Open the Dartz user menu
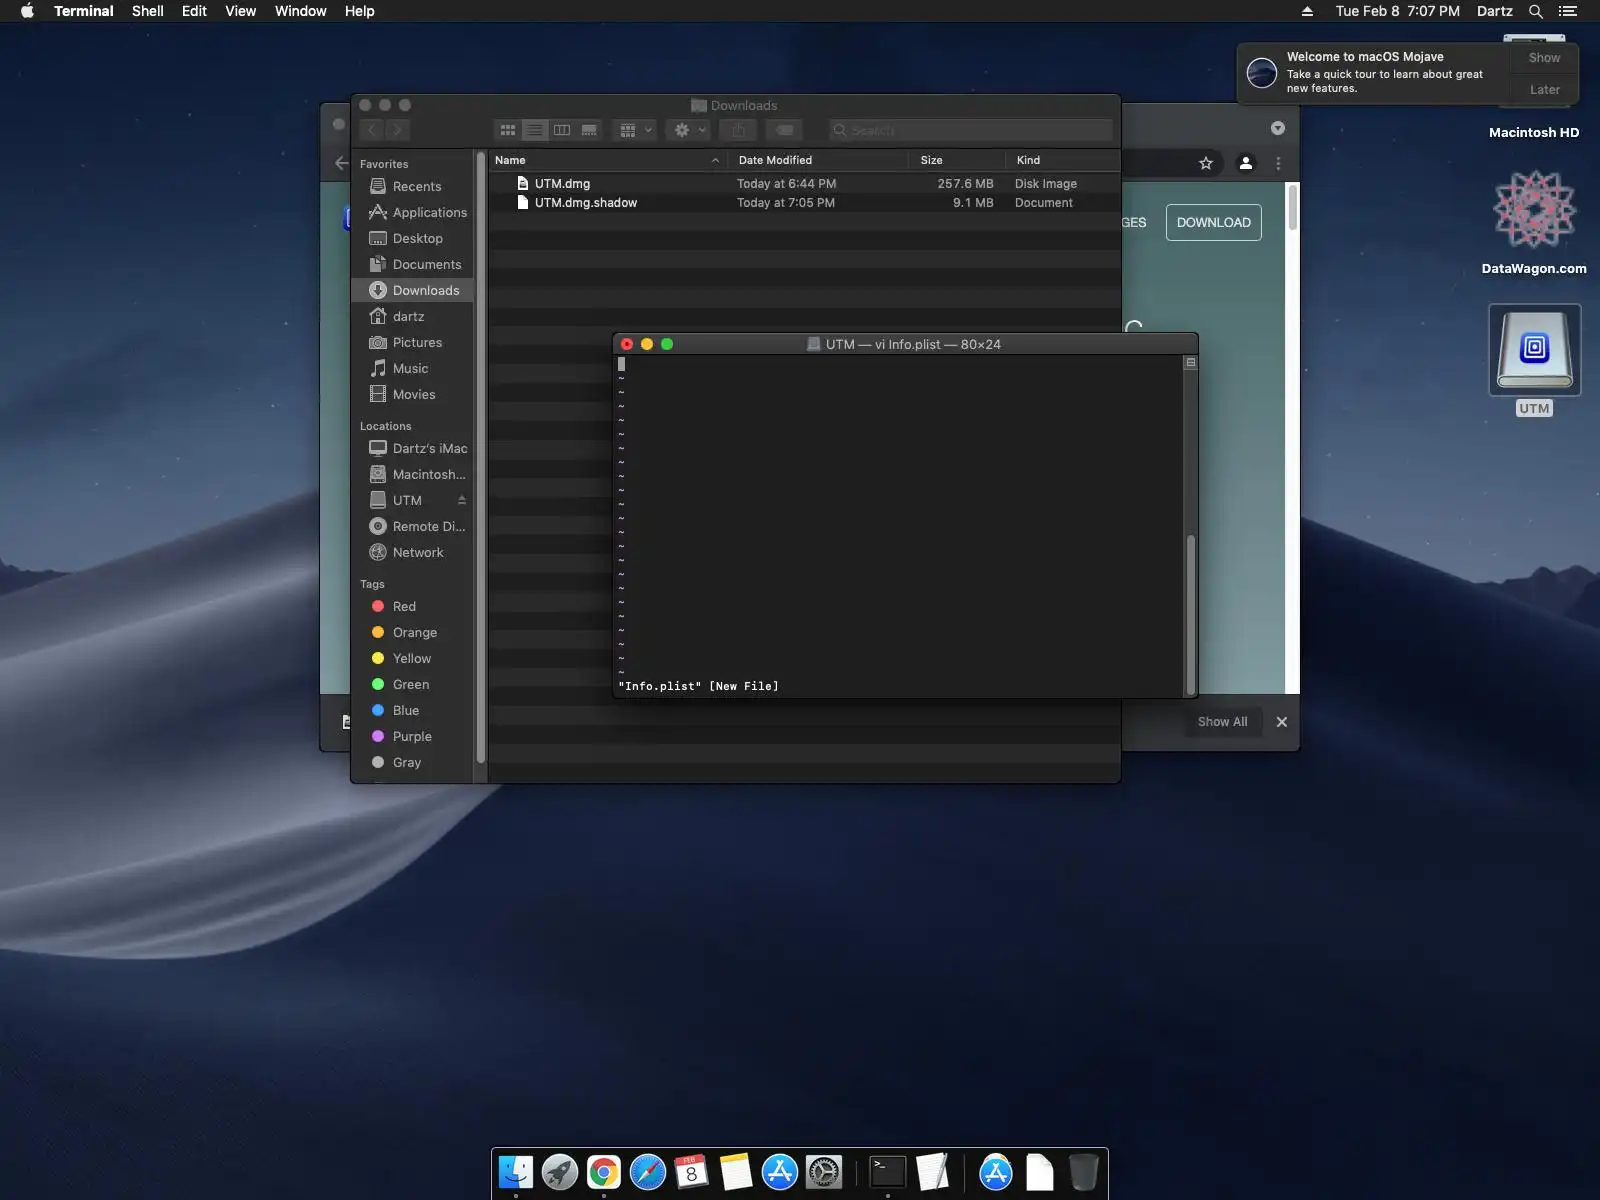The width and height of the screenshot is (1600, 1200). 1495,11
